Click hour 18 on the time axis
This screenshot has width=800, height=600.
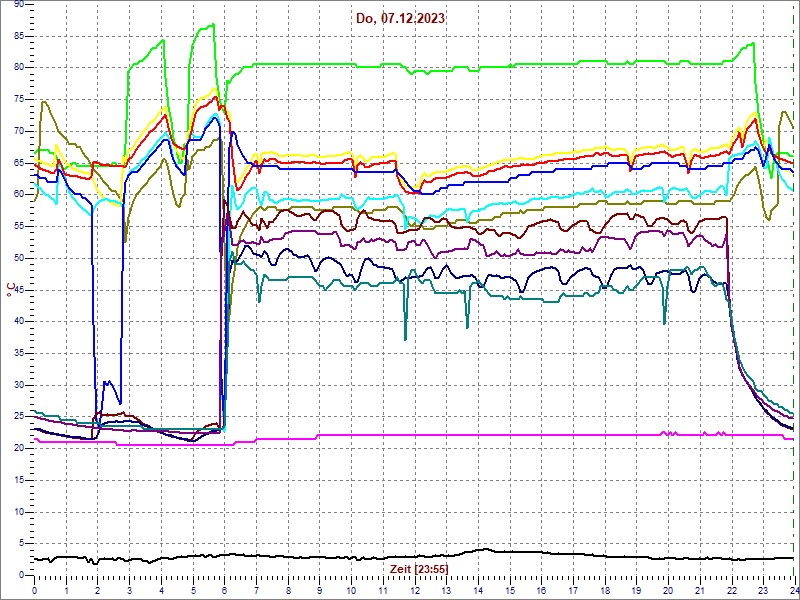604,591
